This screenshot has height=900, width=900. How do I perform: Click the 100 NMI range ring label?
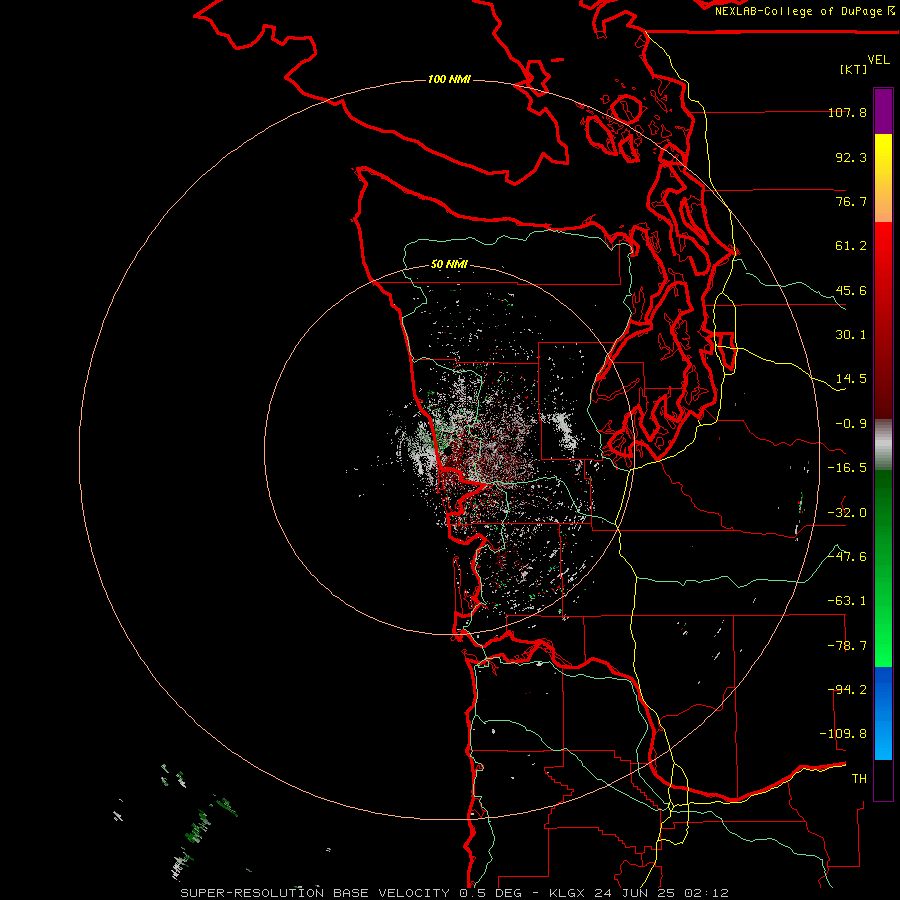[449, 79]
